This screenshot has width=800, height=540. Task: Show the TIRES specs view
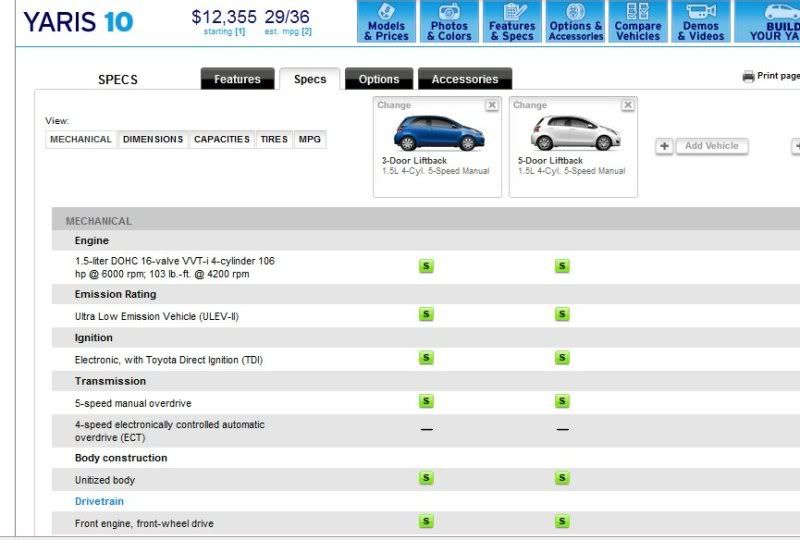(274, 139)
